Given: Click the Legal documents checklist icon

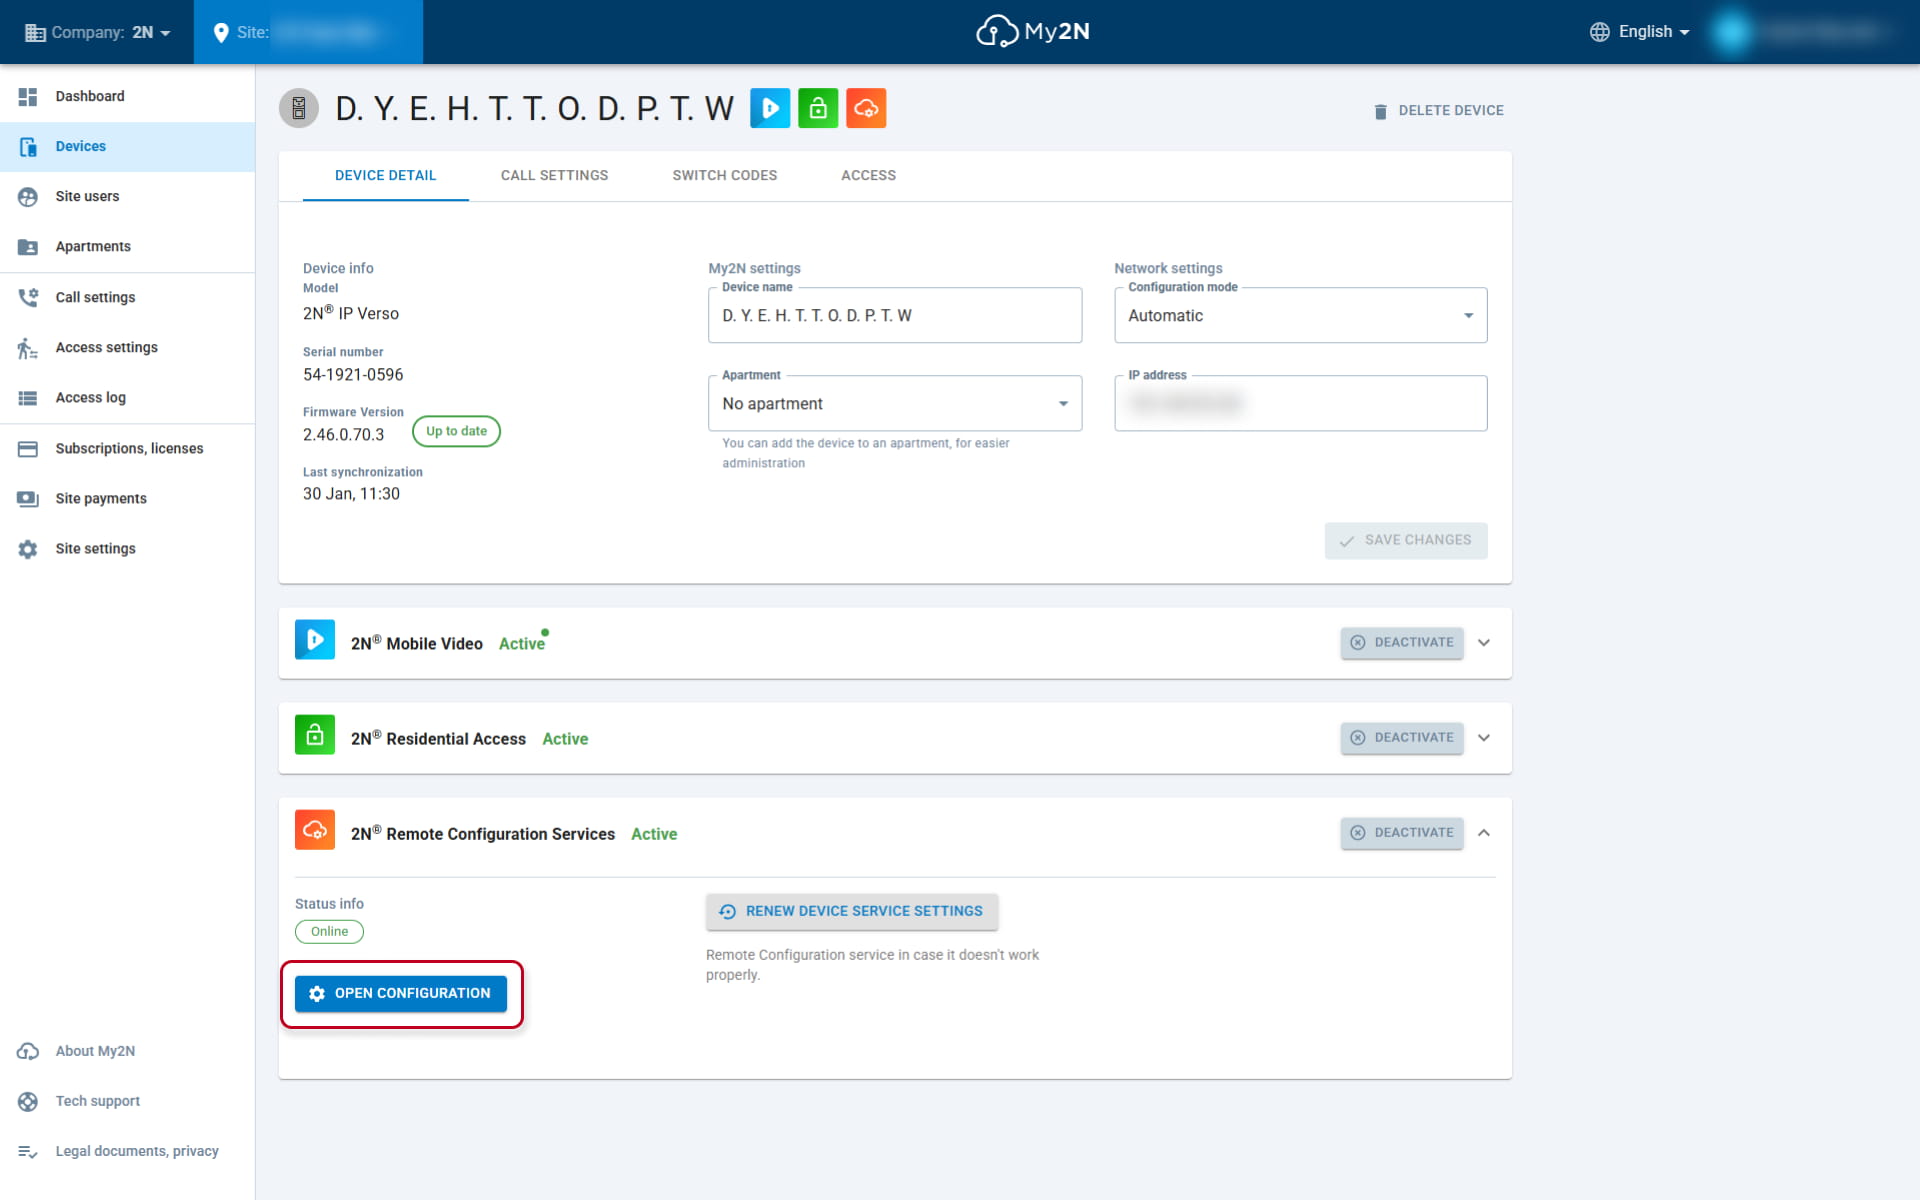Looking at the screenshot, I should 28,1151.
